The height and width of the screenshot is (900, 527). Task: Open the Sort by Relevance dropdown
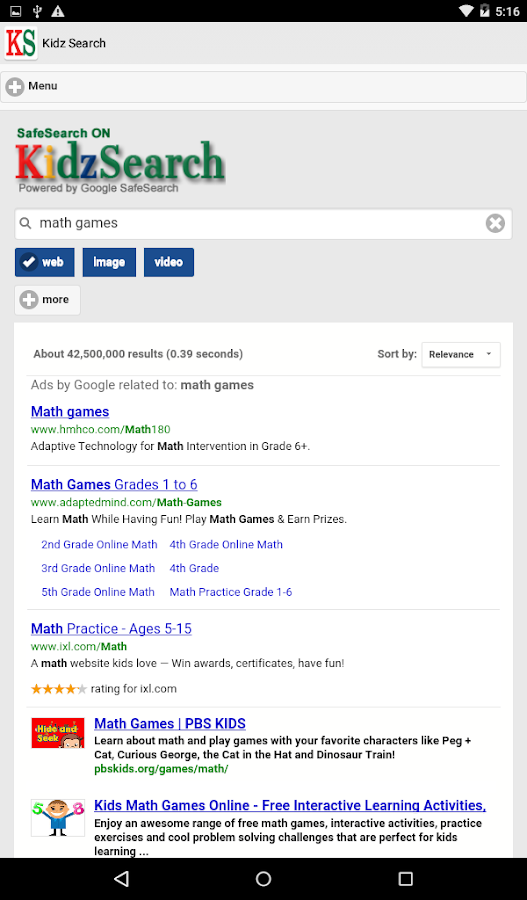461,354
